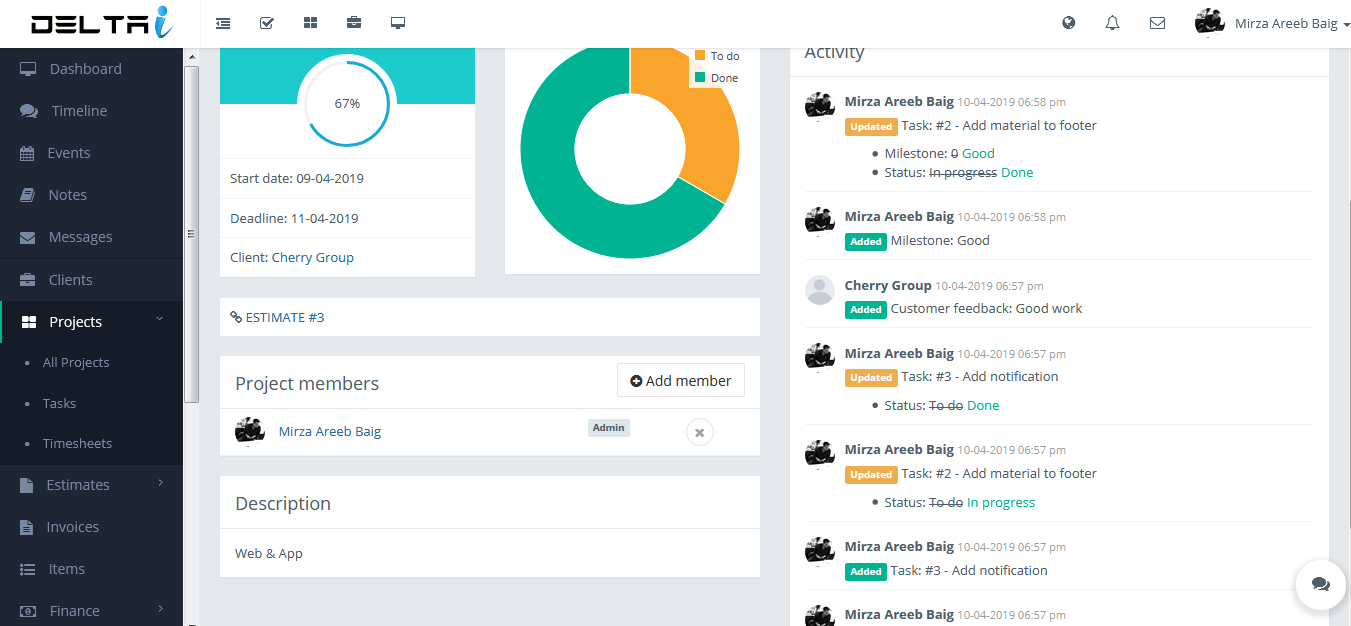Open the notifications bell icon
1351x626 pixels.
pyautogui.click(x=1112, y=23)
